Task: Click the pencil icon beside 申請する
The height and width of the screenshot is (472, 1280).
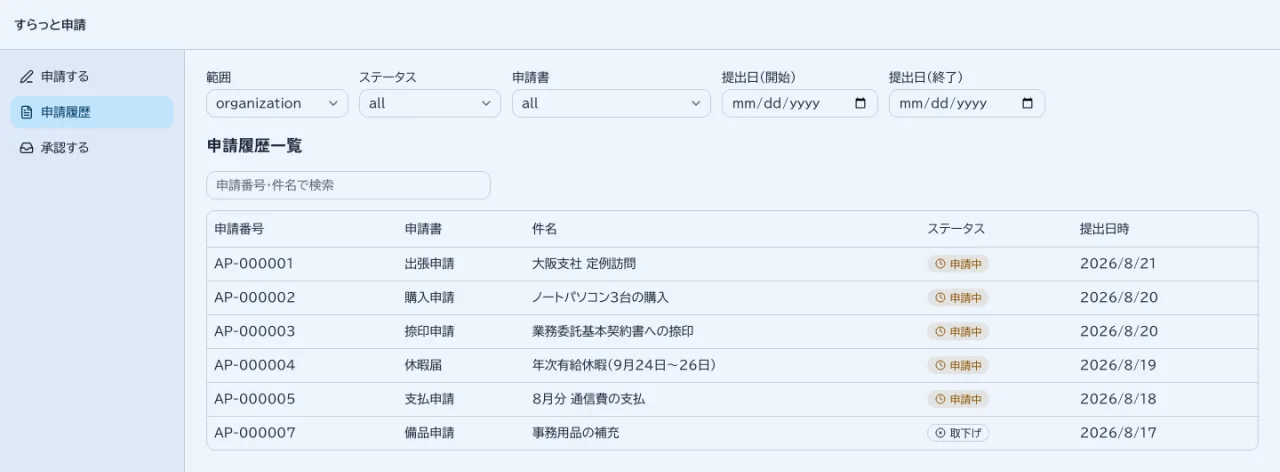Action: click(27, 77)
